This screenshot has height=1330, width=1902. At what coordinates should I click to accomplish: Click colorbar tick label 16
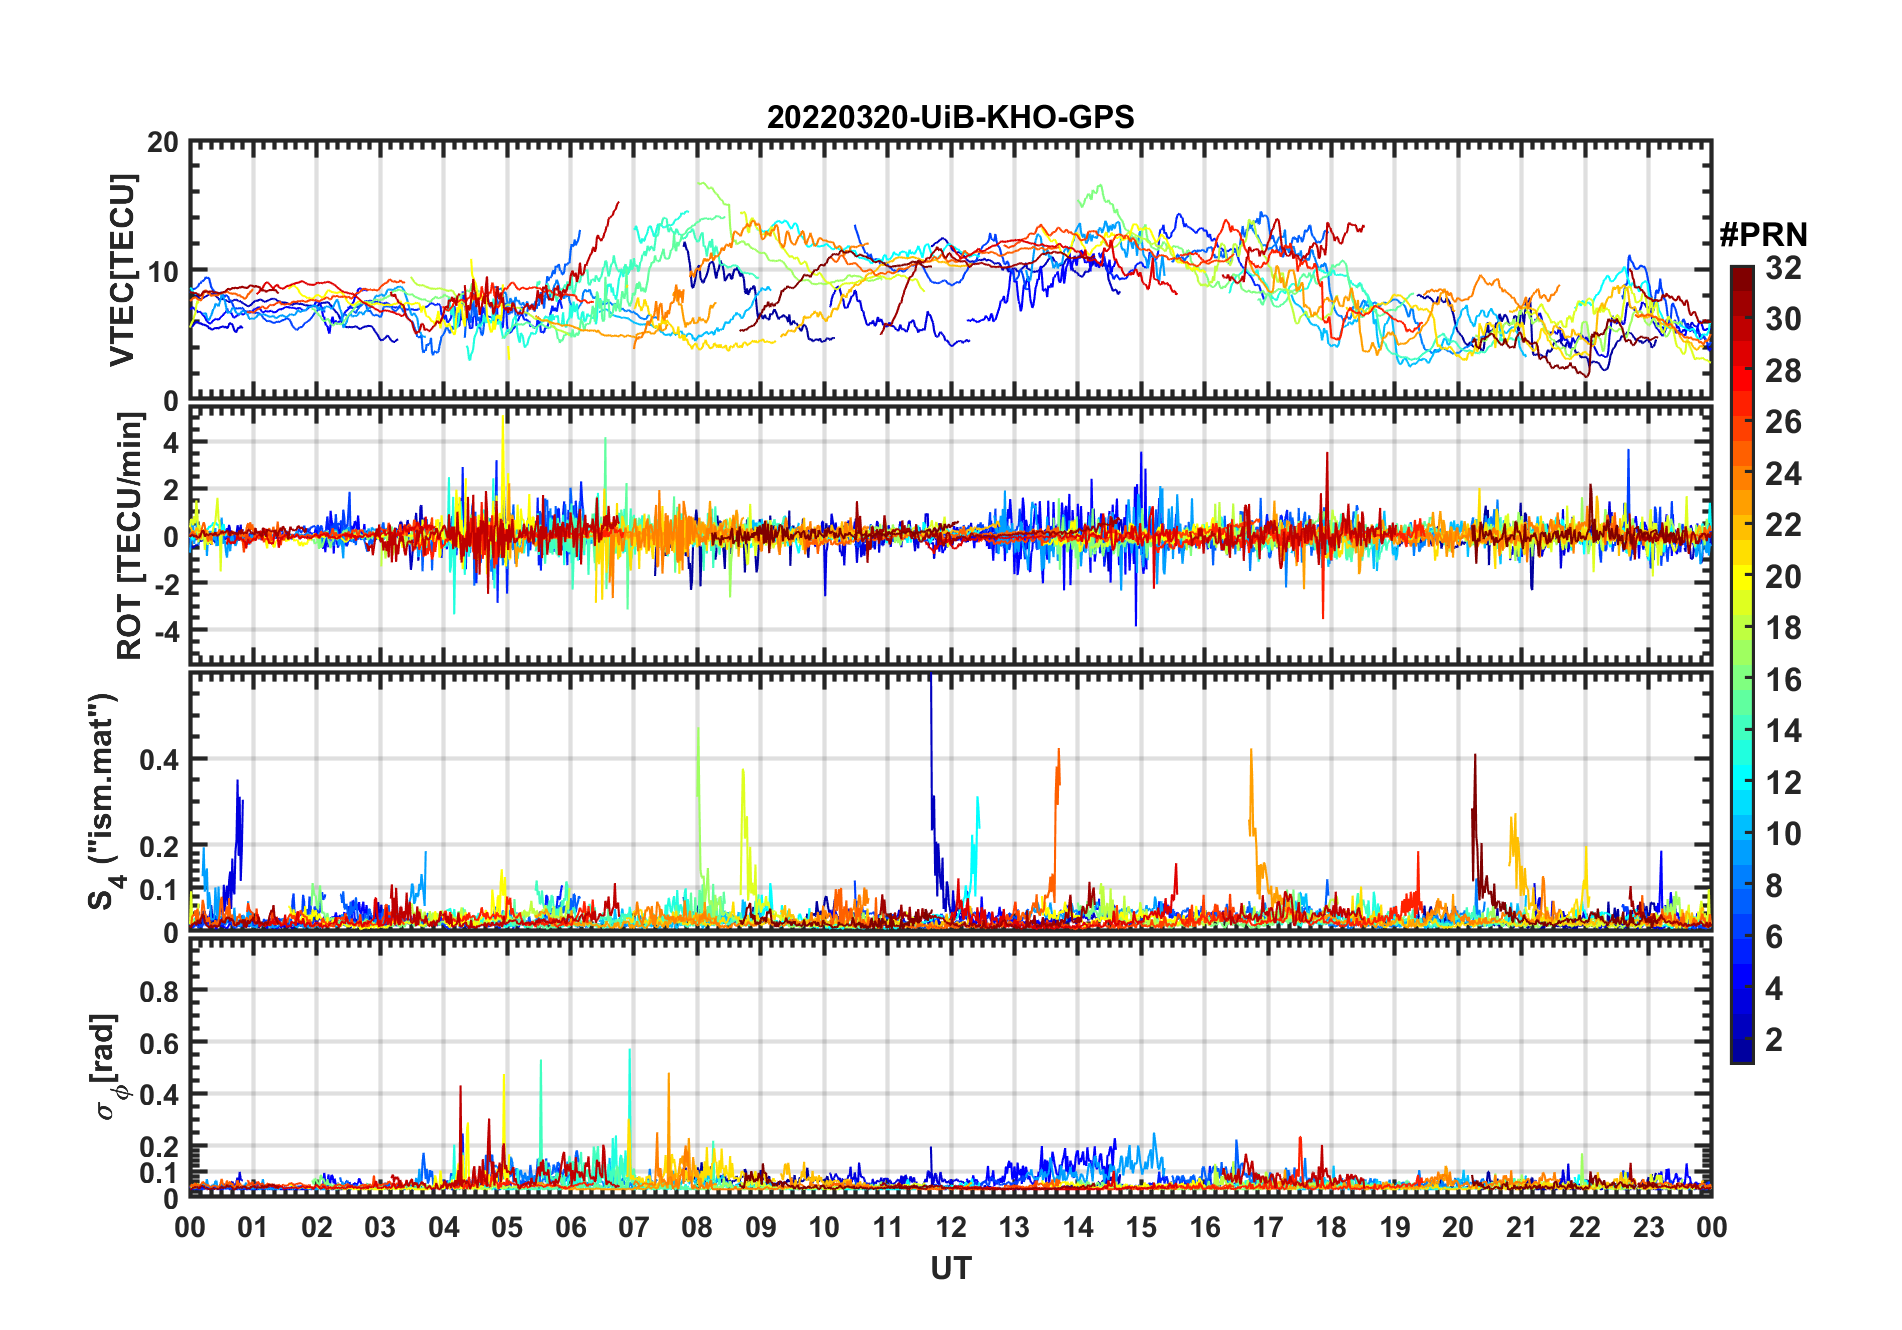pyautogui.click(x=1783, y=680)
